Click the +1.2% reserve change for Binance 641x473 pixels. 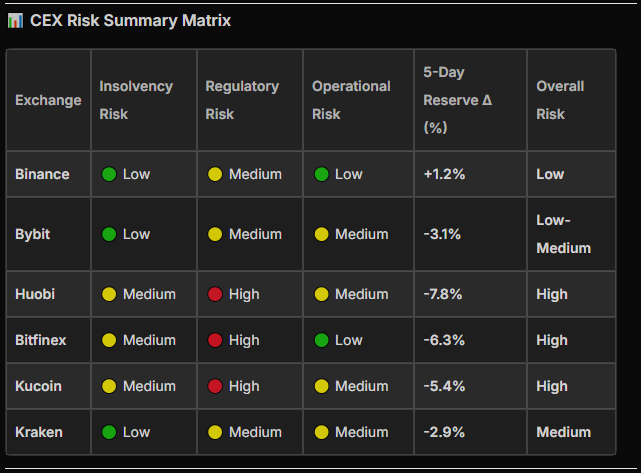tap(444, 174)
